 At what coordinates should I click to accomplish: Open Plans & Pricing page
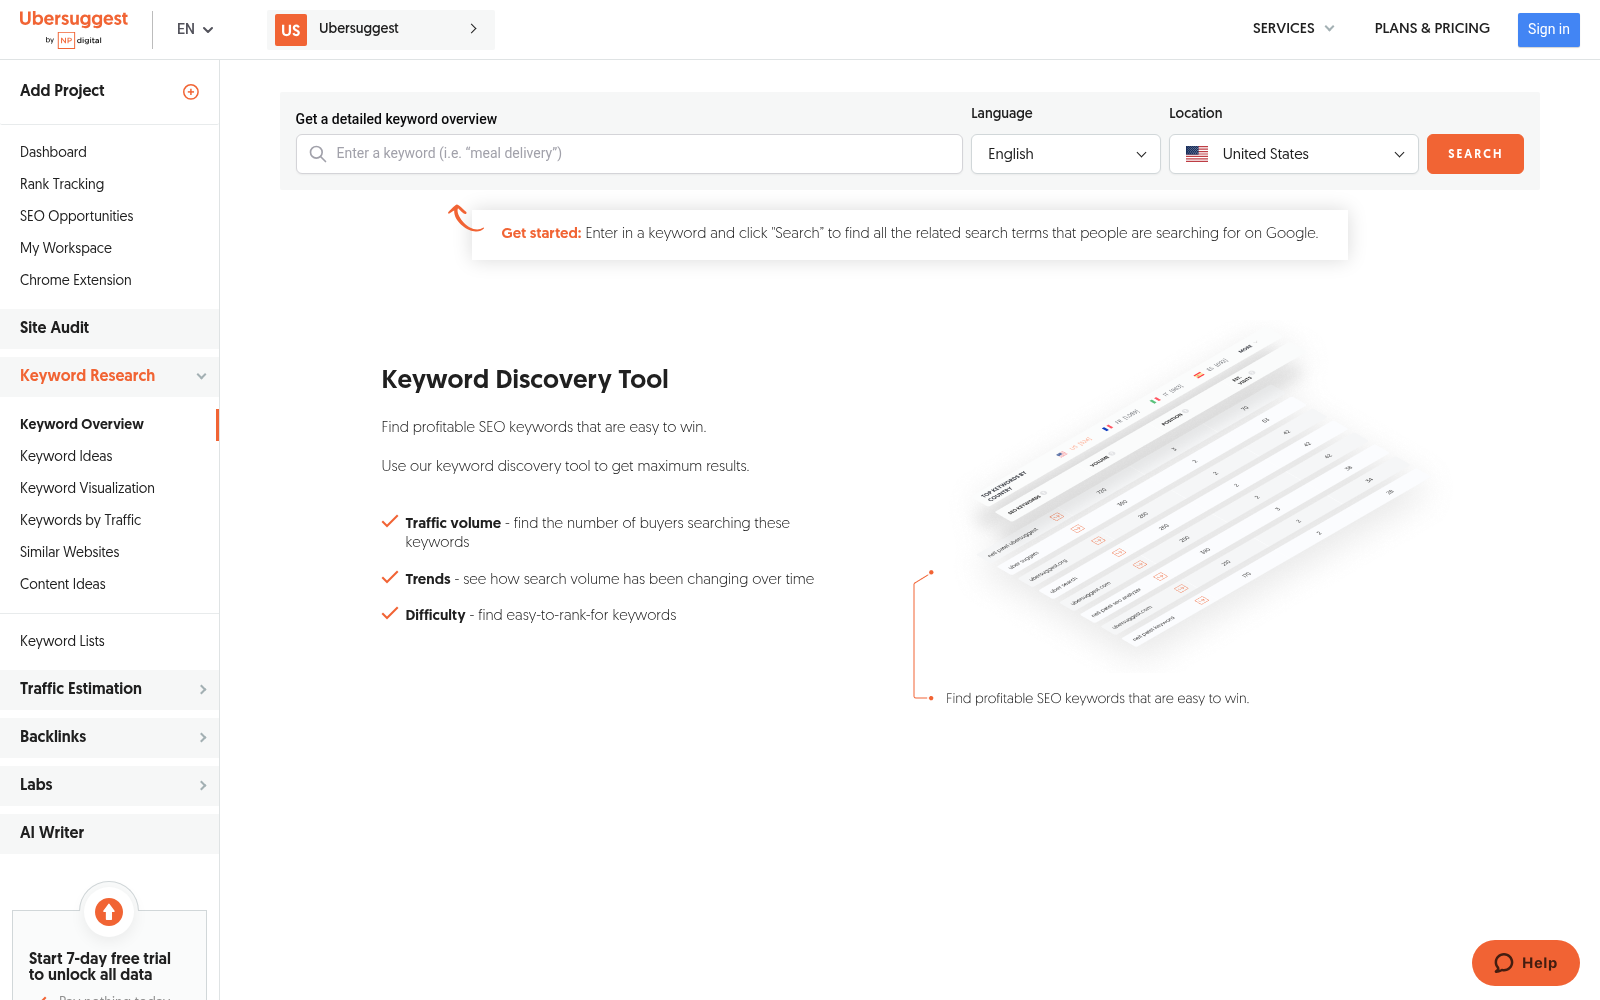click(1432, 28)
